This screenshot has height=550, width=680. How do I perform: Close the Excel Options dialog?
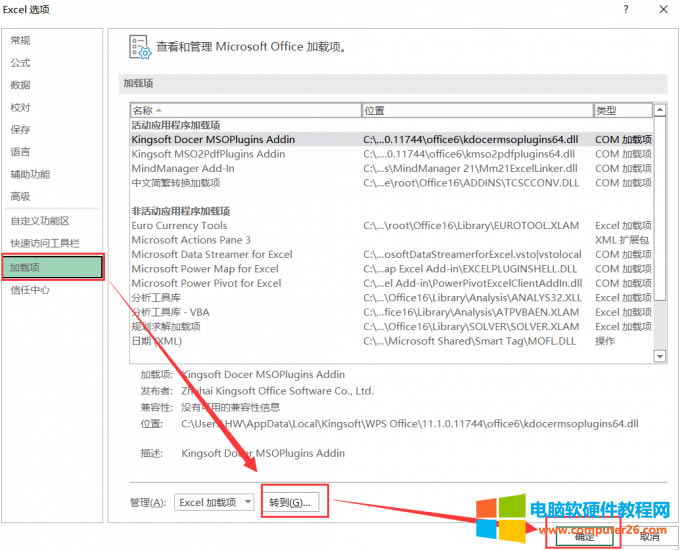(x=661, y=9)
